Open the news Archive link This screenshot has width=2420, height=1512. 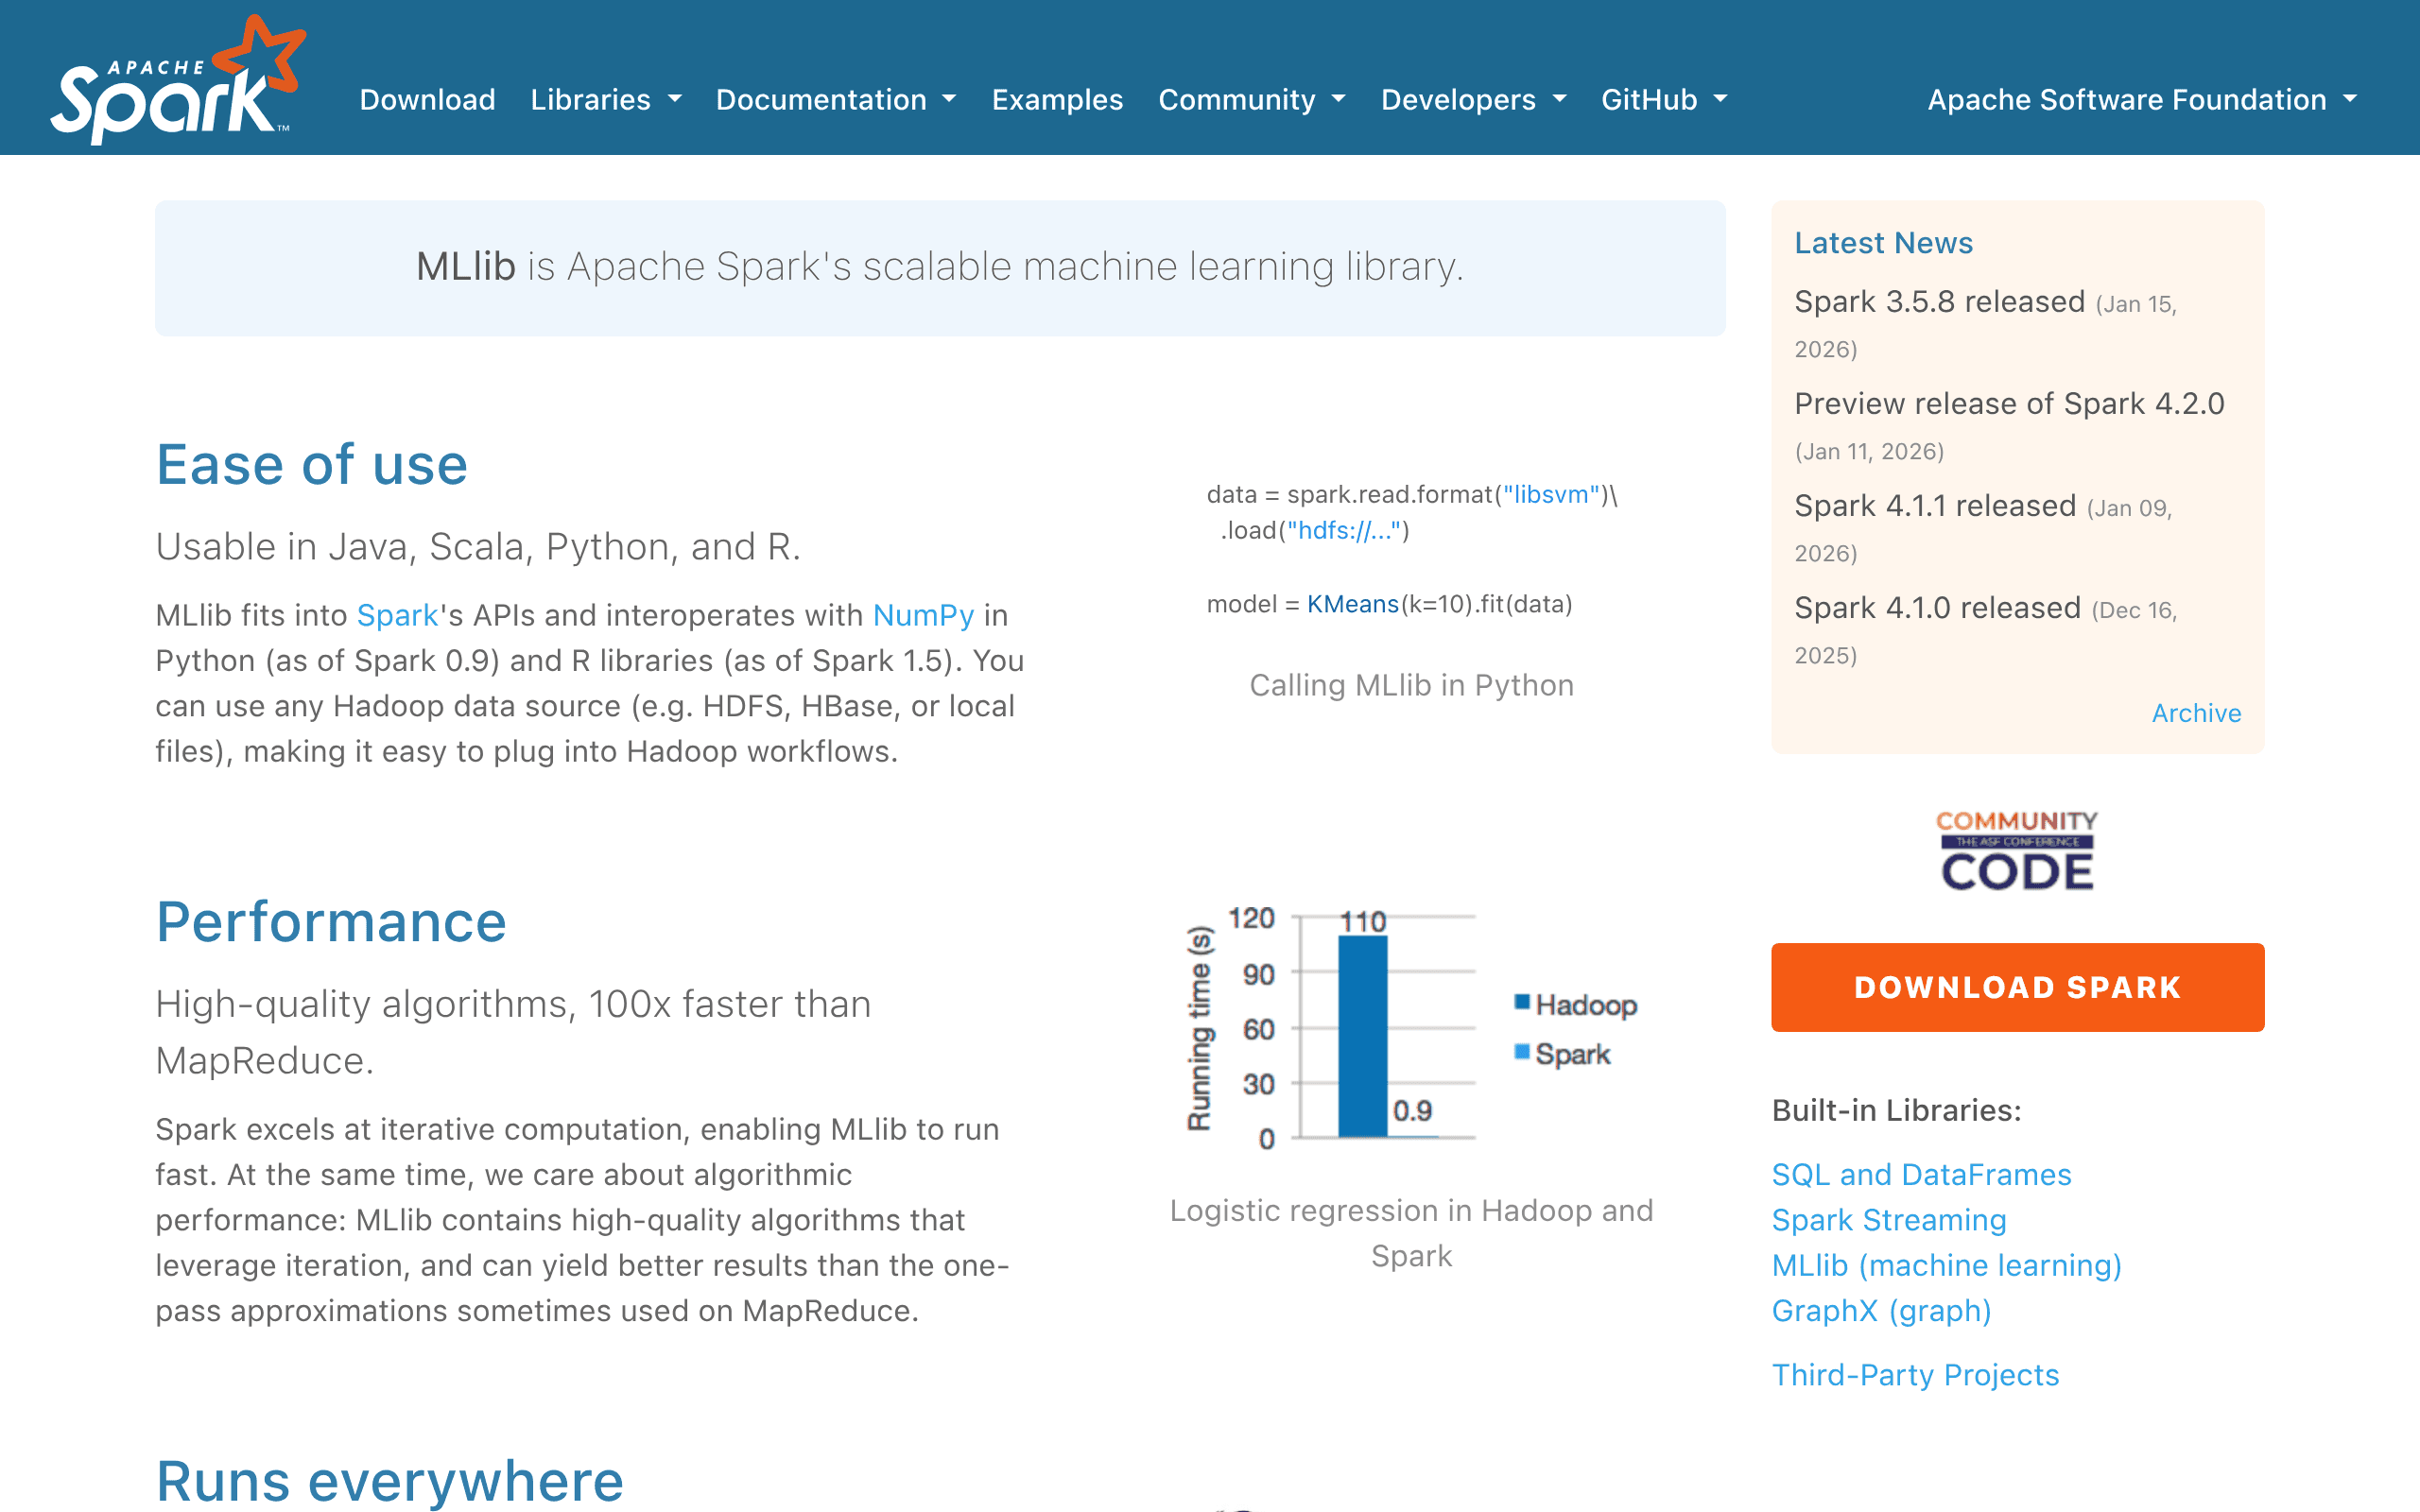tap(2196, 713)
